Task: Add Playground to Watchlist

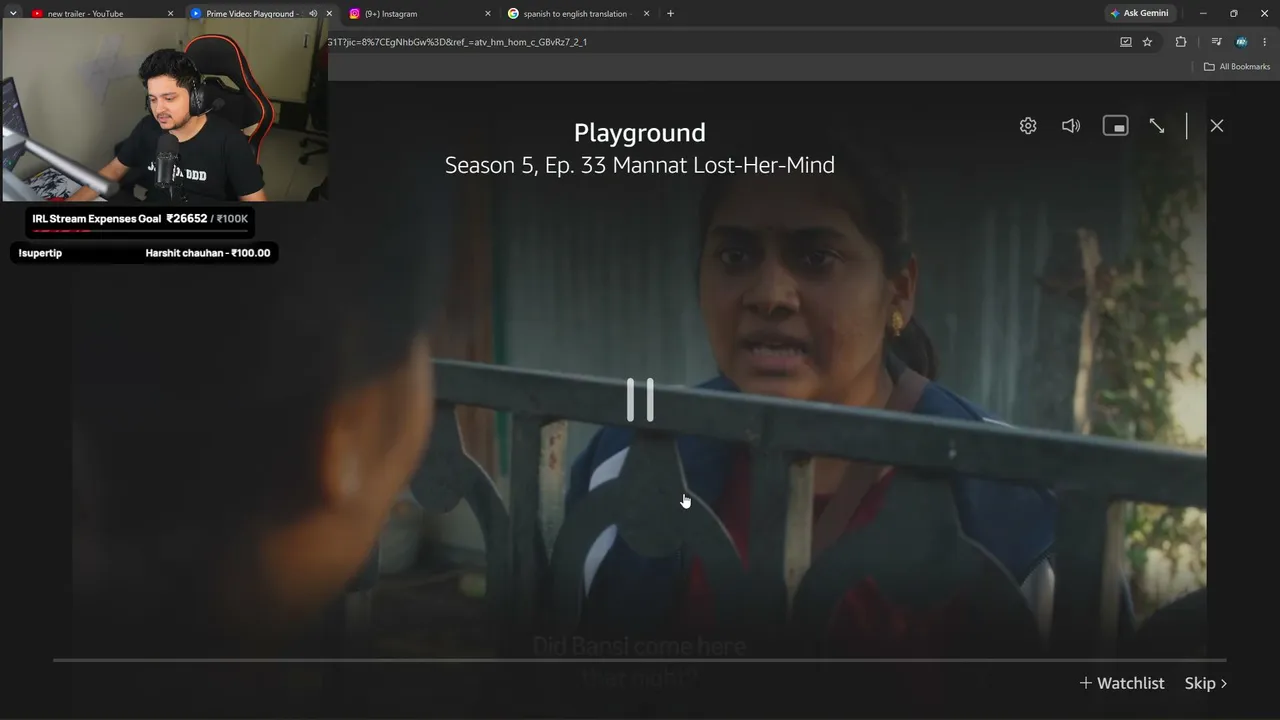Action: (x=1122, y=683)
